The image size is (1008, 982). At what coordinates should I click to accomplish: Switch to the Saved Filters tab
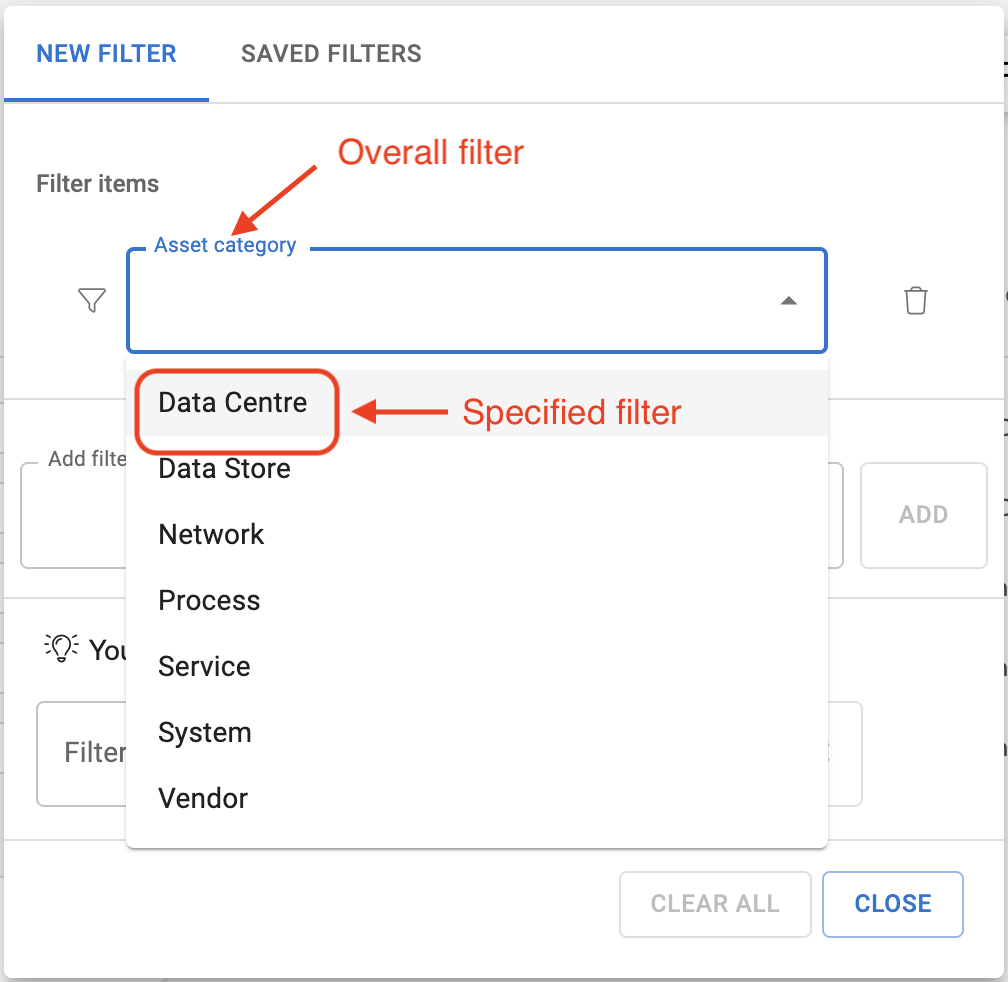tap(331, 53)
